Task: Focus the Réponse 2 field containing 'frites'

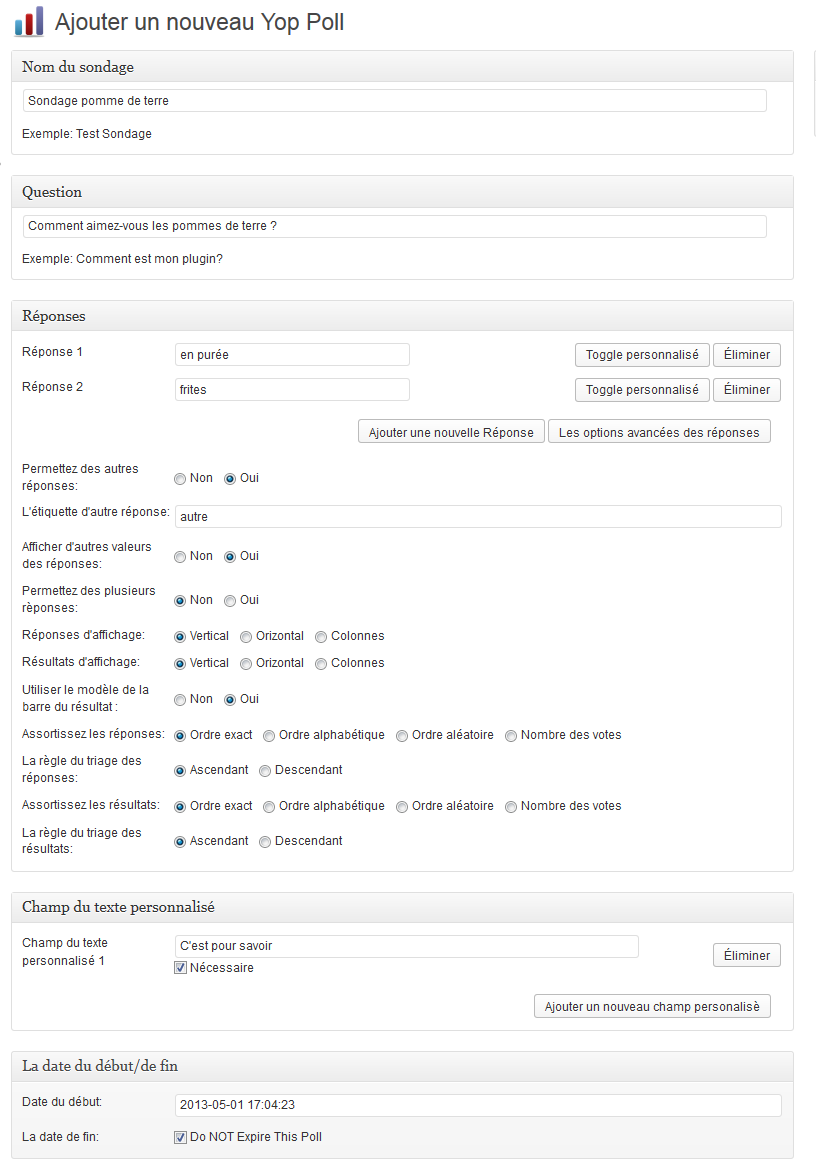Action: tap(292, 390)
